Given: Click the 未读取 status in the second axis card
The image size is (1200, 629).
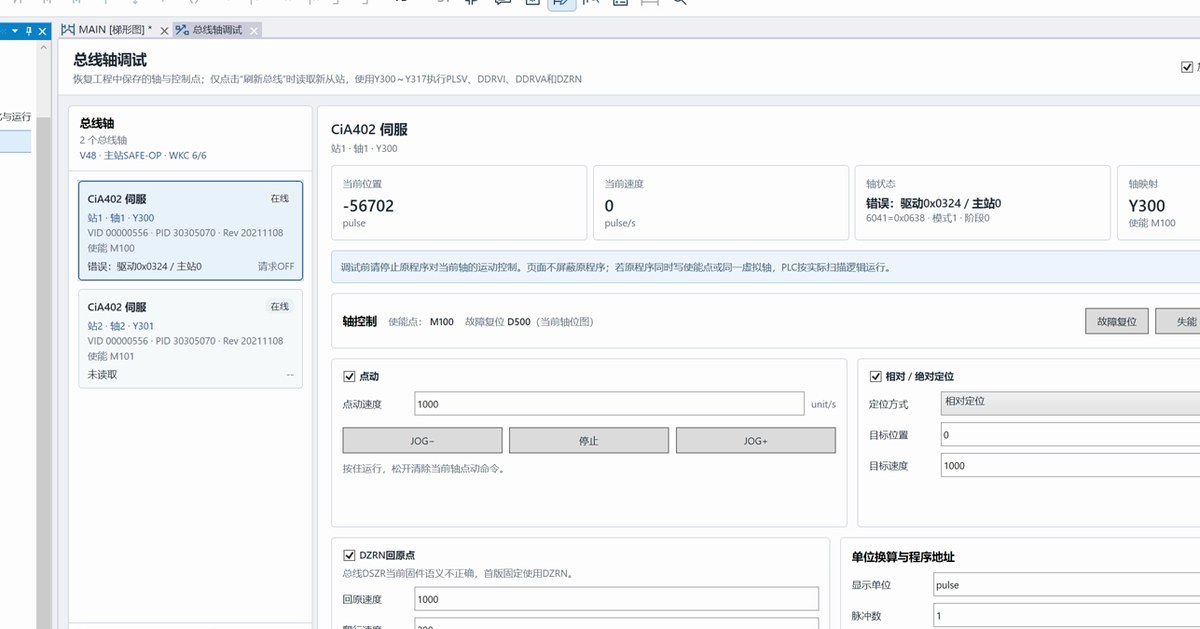Looking at the screenshot, I should tap(102, 375).
